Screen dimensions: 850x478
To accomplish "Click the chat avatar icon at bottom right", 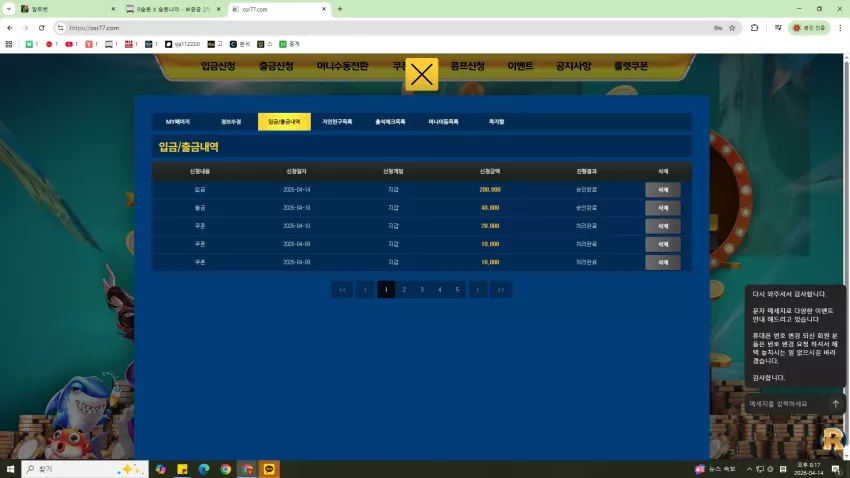I will [x=833, y=438].
